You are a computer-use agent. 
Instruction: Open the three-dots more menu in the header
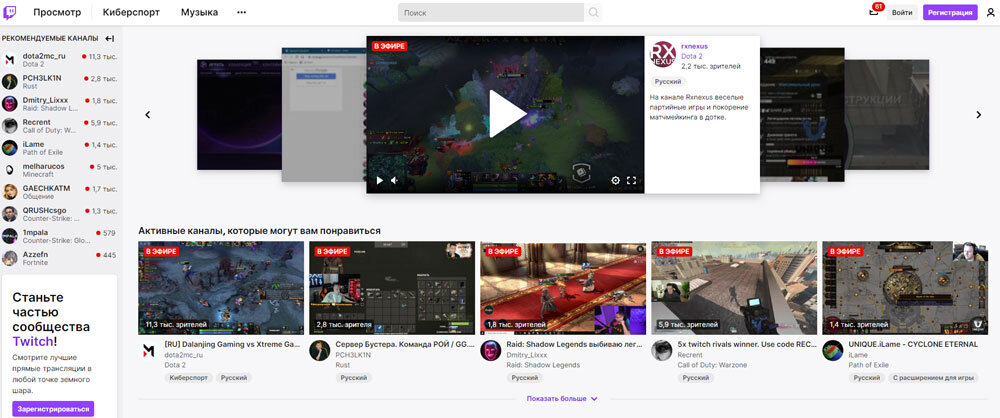[241, 12]
